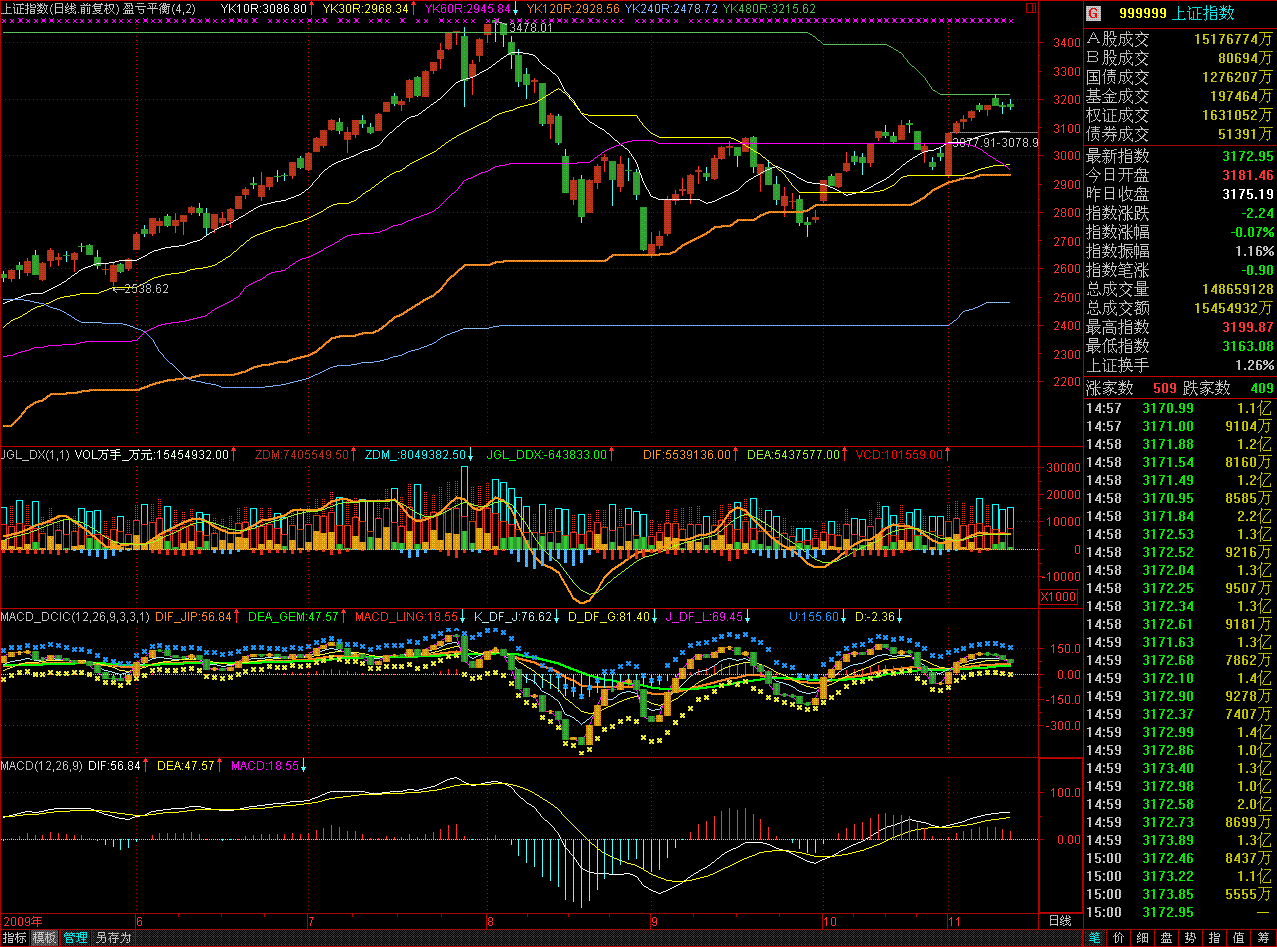Jump to month 6 on the timeline
The height and width of the screenshot is (947, 1277).
coord(139,921)
